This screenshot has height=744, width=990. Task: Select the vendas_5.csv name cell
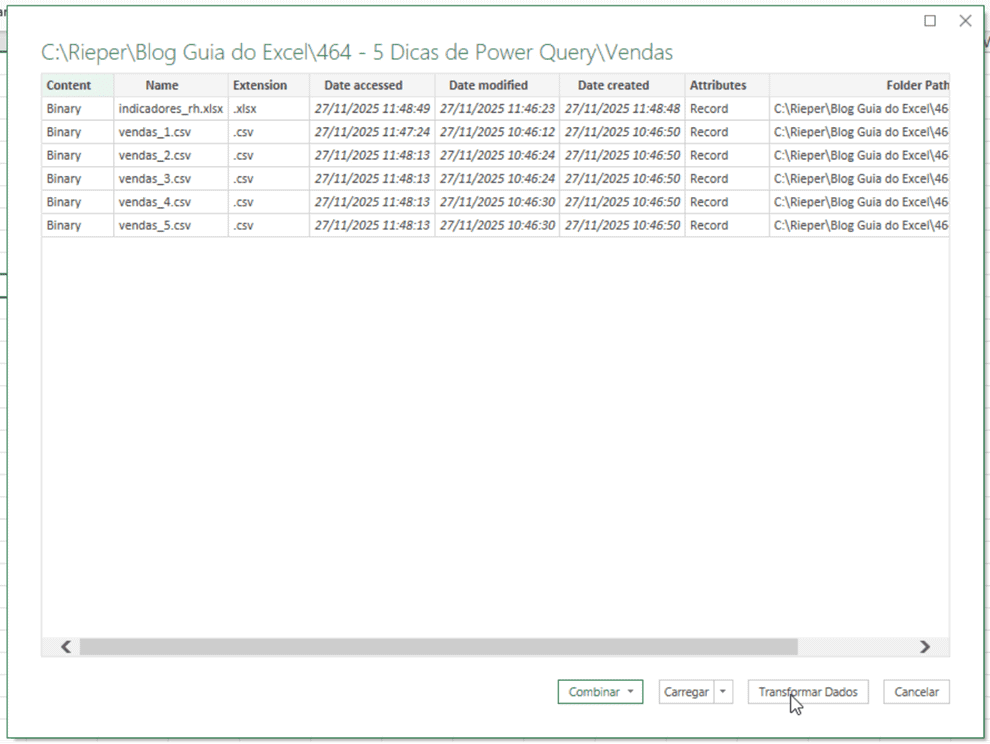pyautogui.click(x=154, y=225)
